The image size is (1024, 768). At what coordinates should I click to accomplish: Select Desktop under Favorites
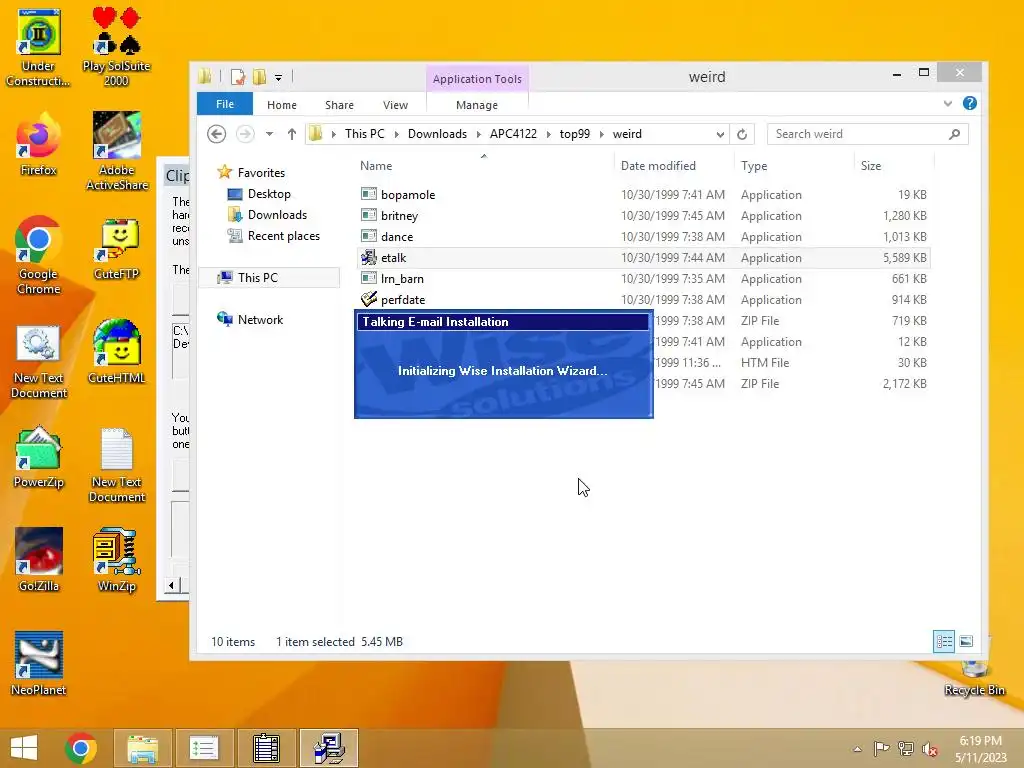pos(269,194)
